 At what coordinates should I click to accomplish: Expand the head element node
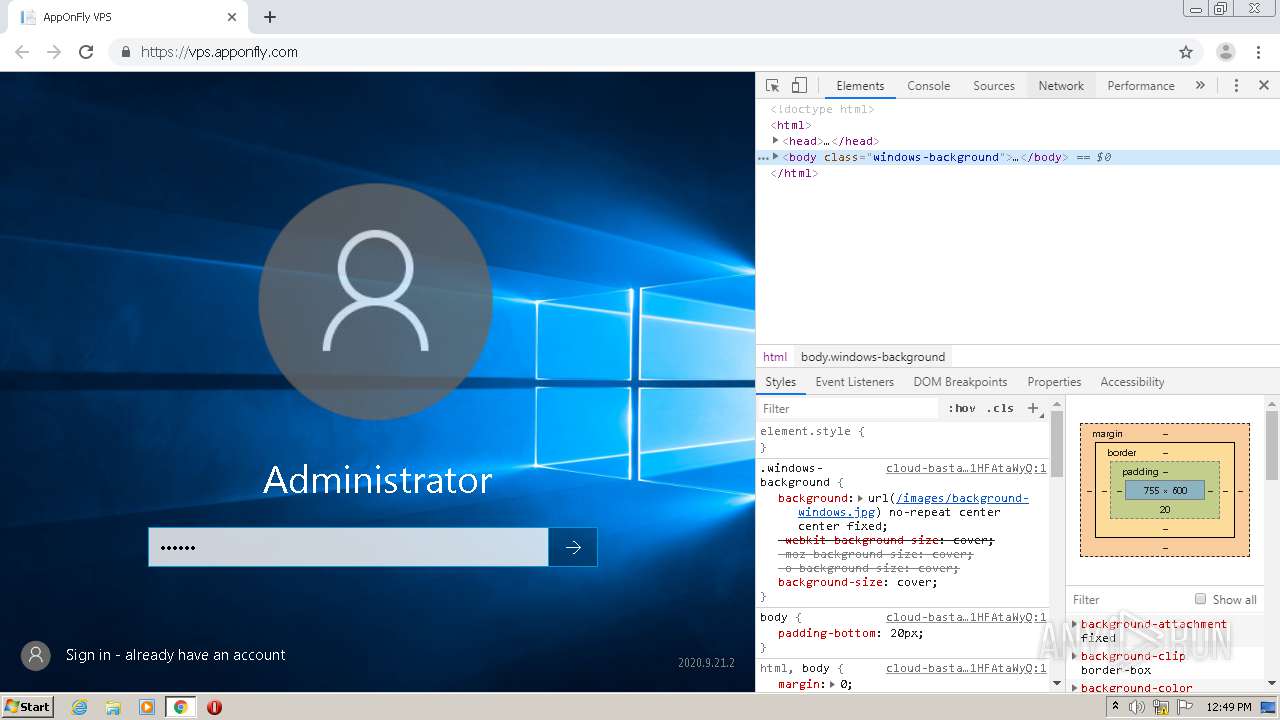coord(776,141)
